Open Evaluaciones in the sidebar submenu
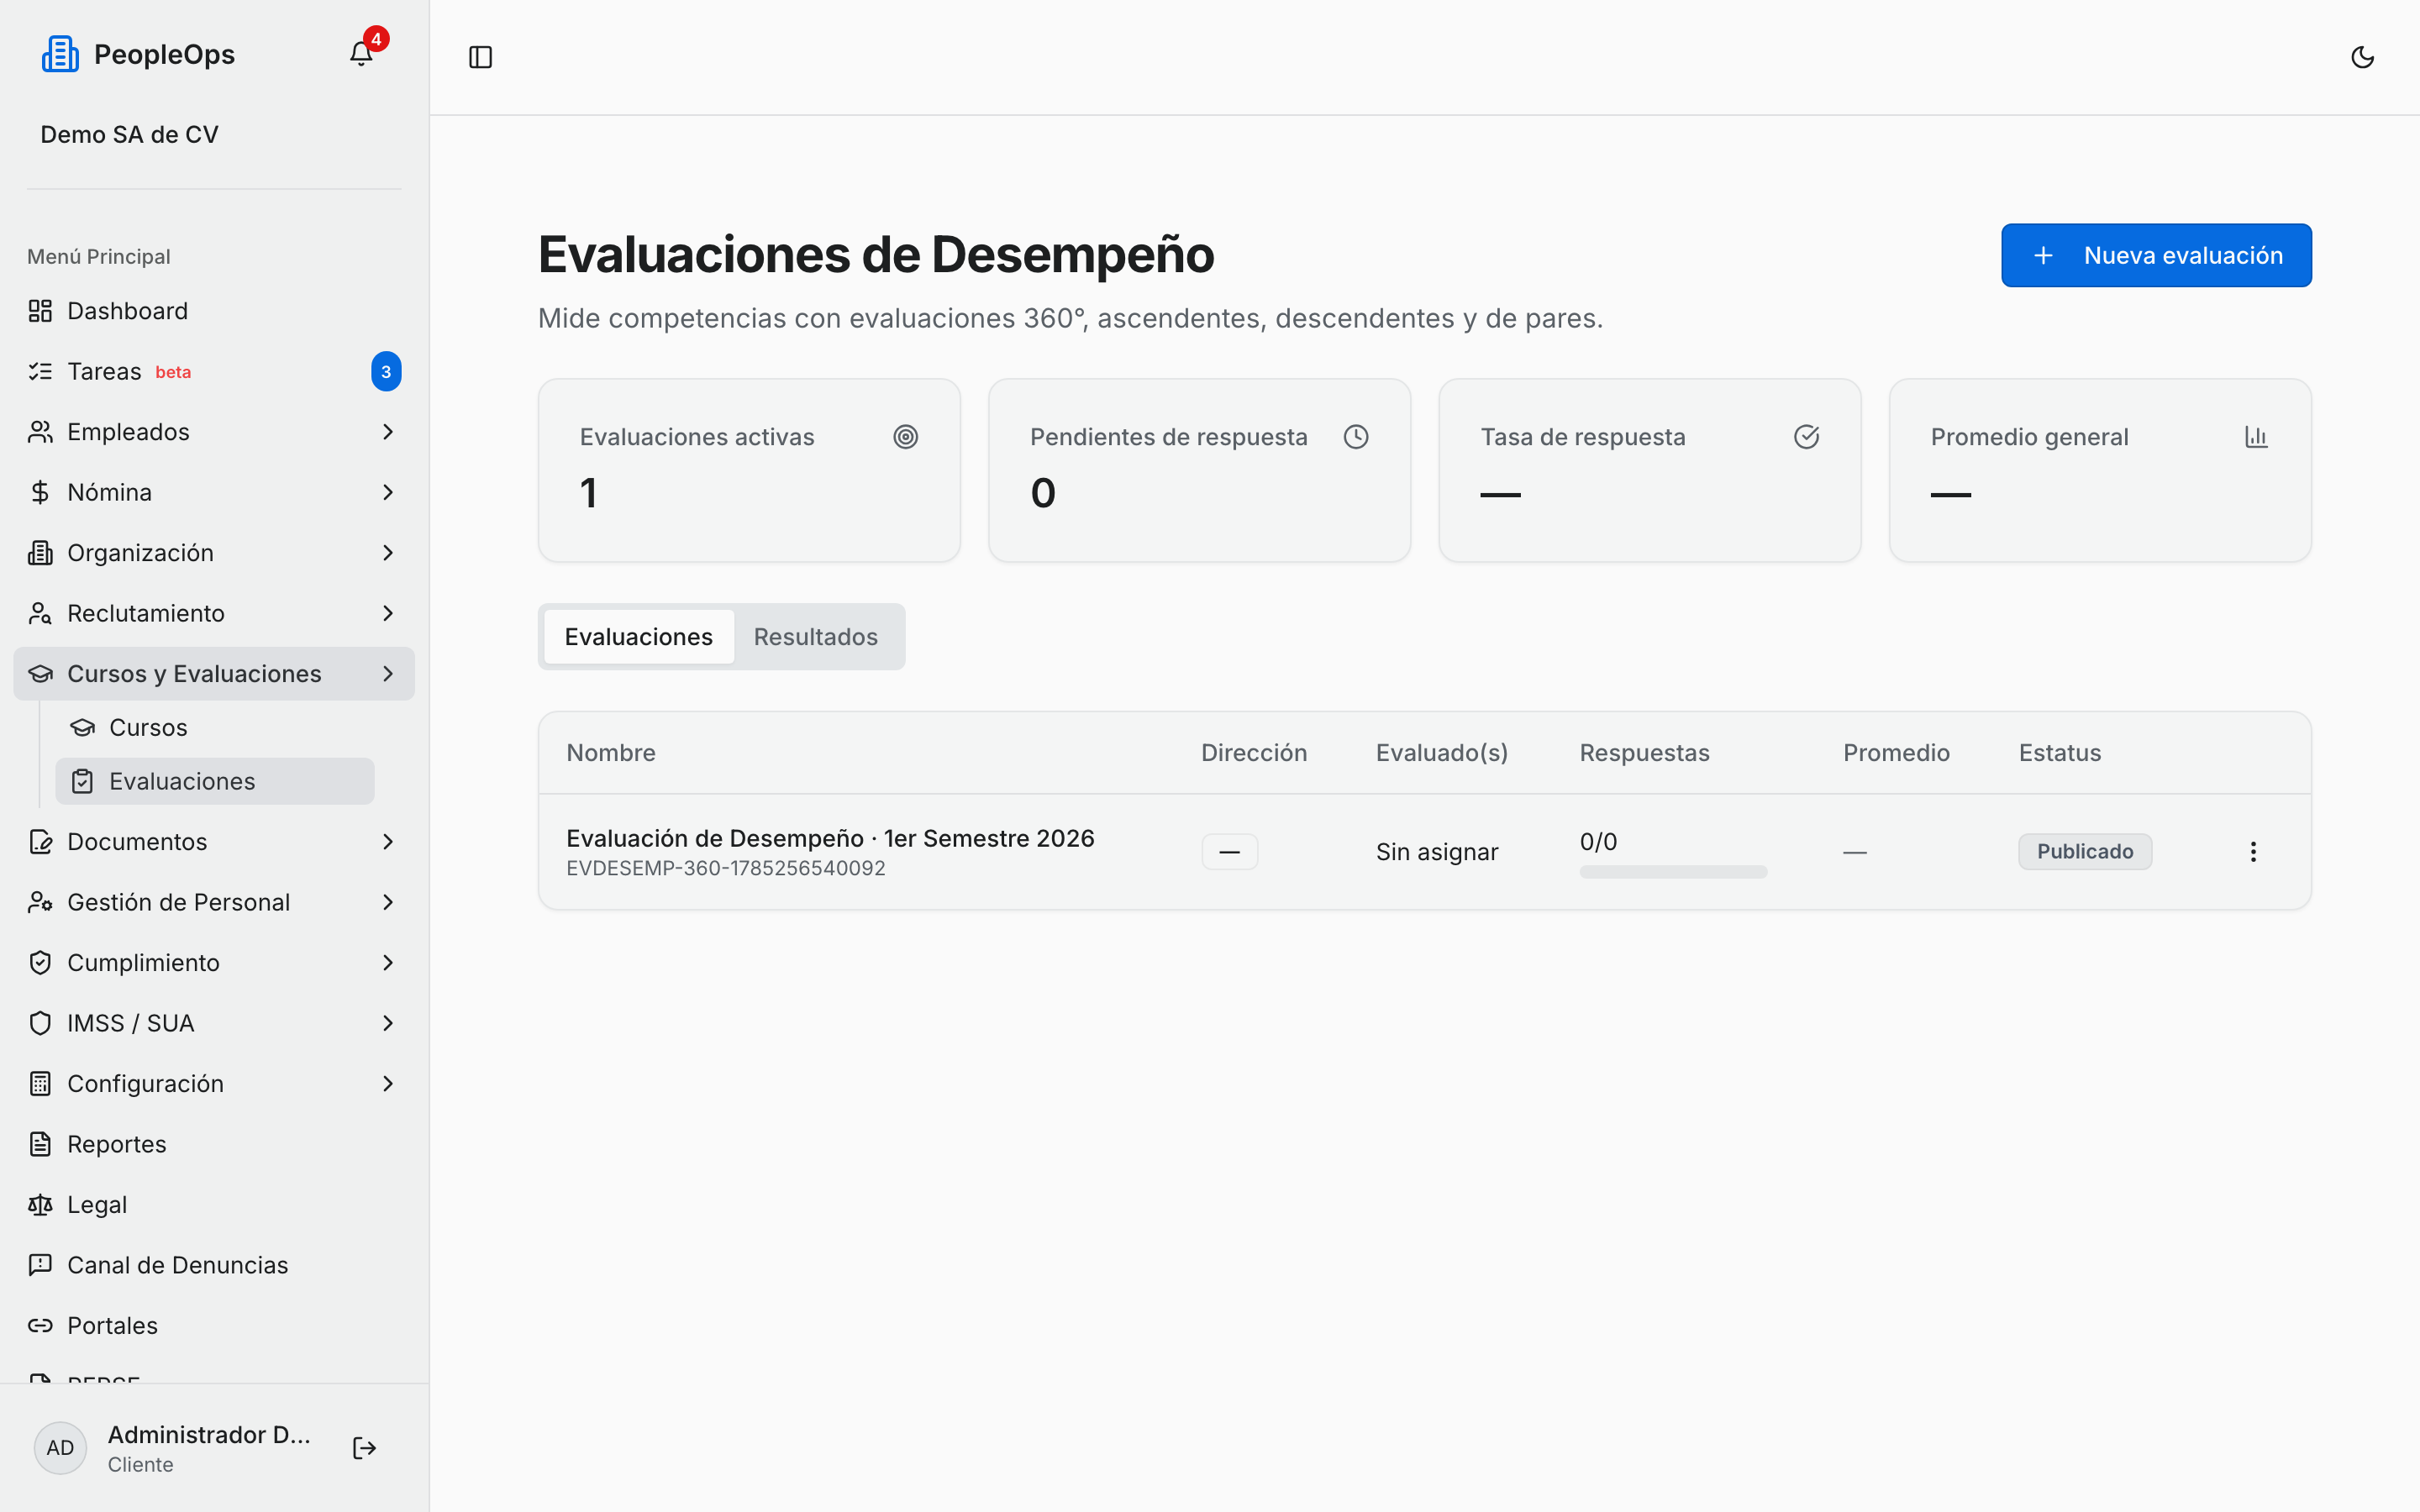This screenshot has height=1512, width=2420. point(215,781)
